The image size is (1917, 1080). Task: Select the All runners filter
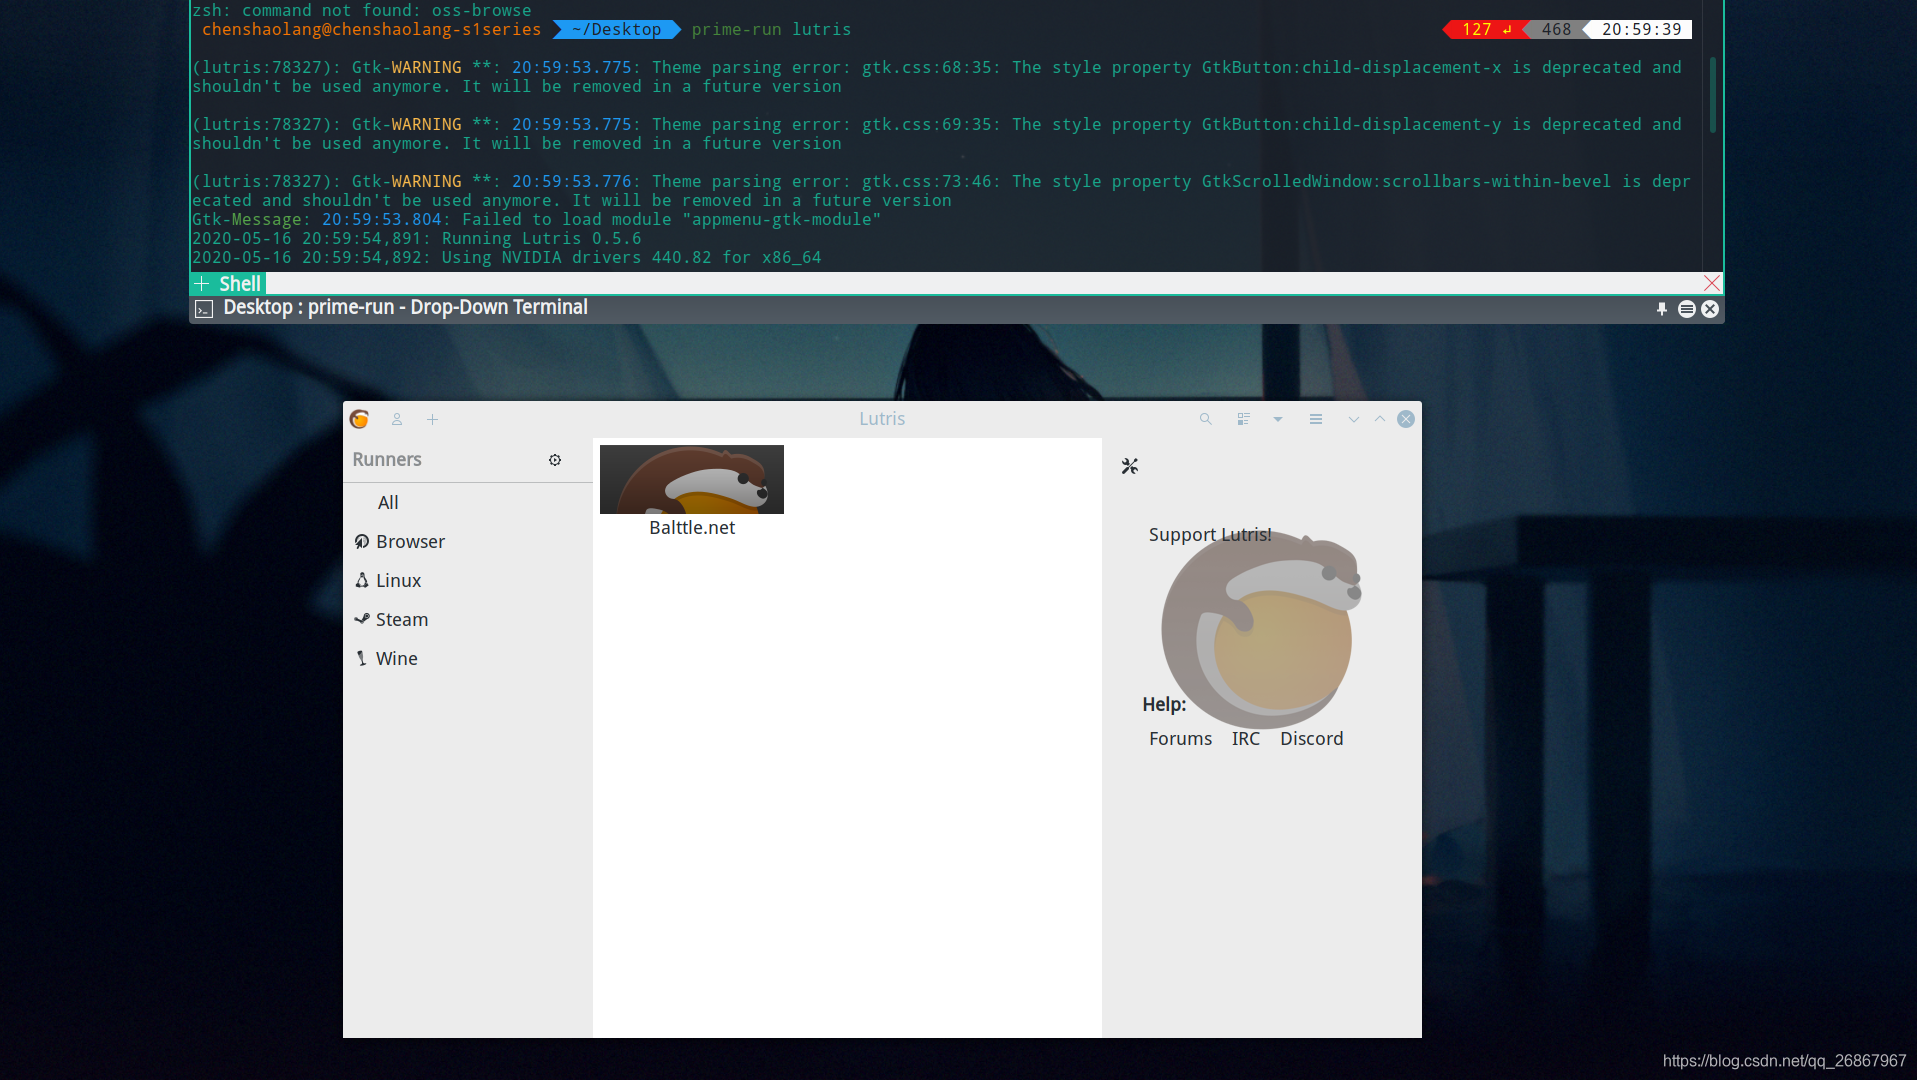[x=468, y=503]
